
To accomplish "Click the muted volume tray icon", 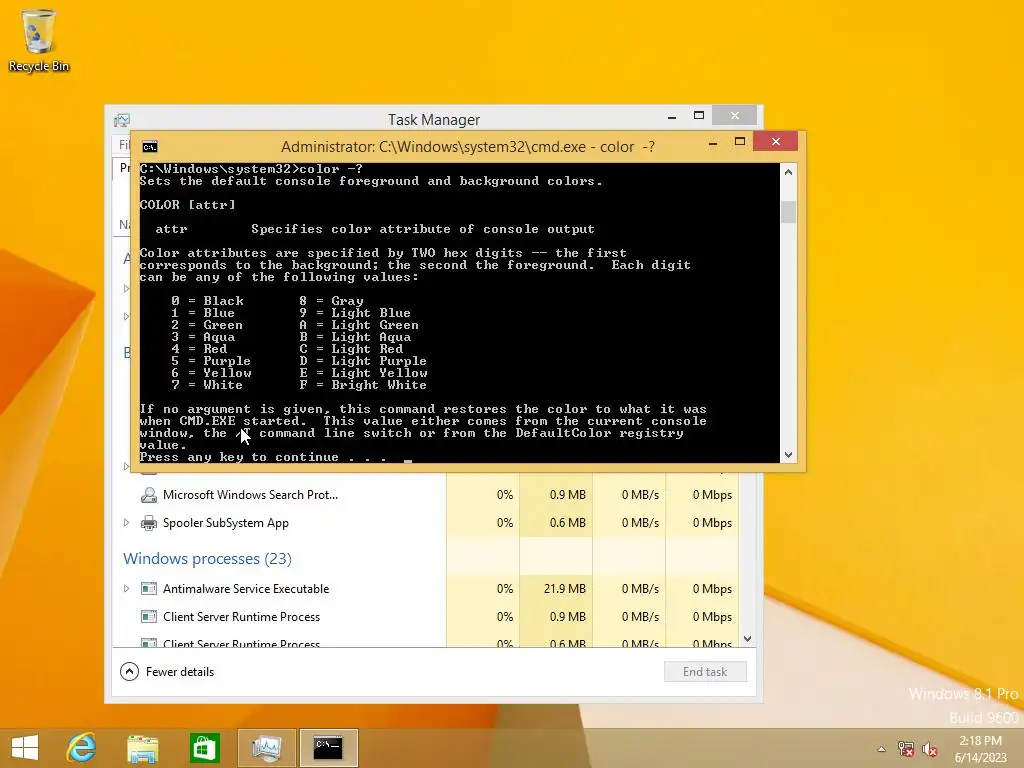I will pyautogui.click(x=930, y=749).
